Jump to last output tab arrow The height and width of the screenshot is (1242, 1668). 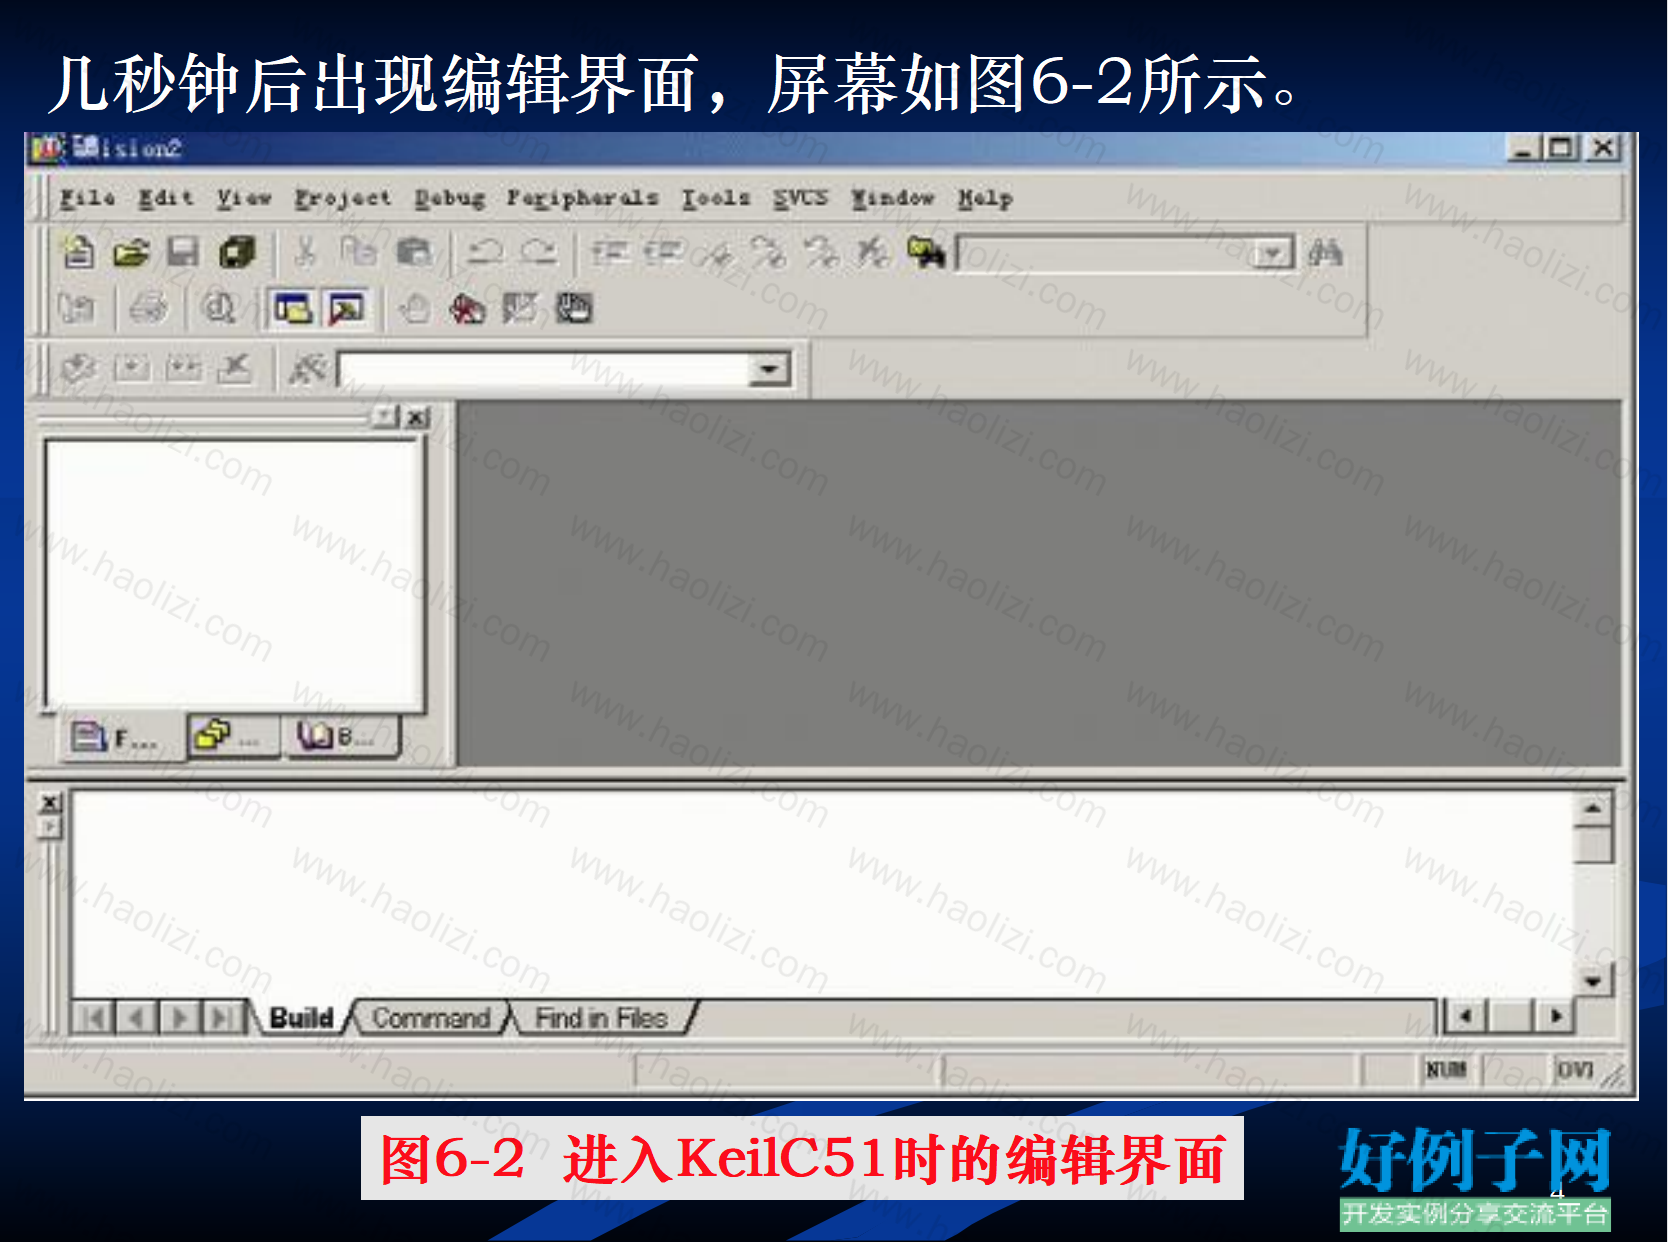223,1018
